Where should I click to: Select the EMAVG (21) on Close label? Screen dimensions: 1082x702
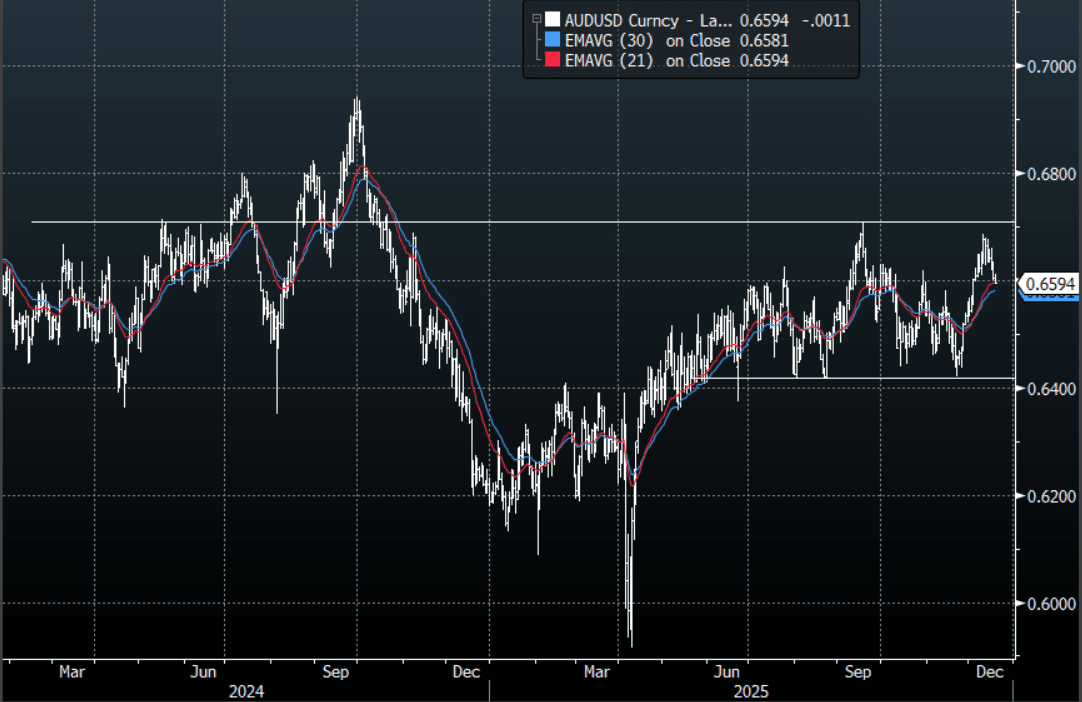pos(648,61)
